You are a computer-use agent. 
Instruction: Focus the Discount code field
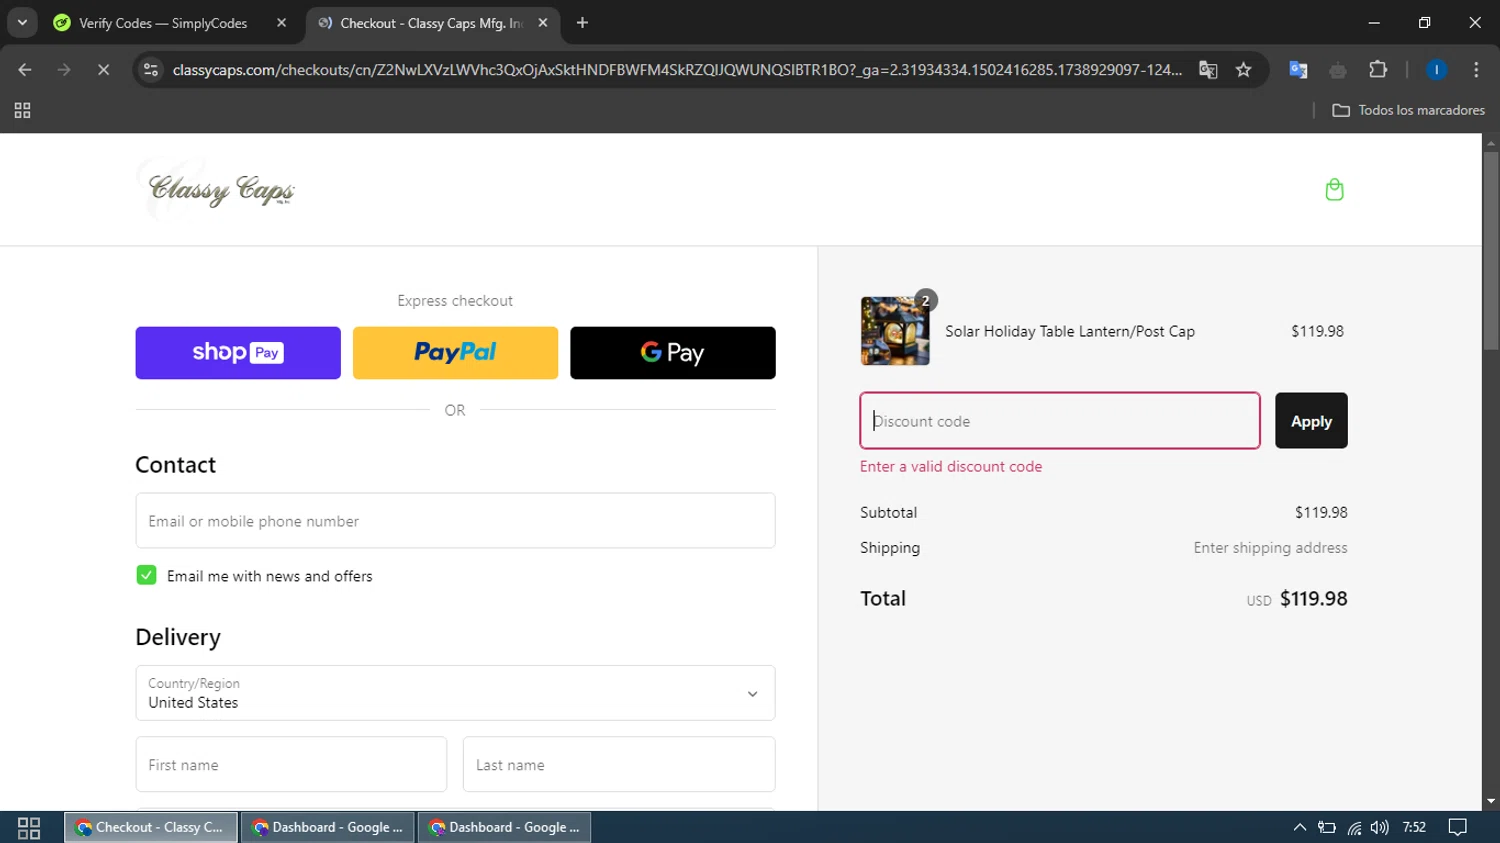click(1060, 421)
